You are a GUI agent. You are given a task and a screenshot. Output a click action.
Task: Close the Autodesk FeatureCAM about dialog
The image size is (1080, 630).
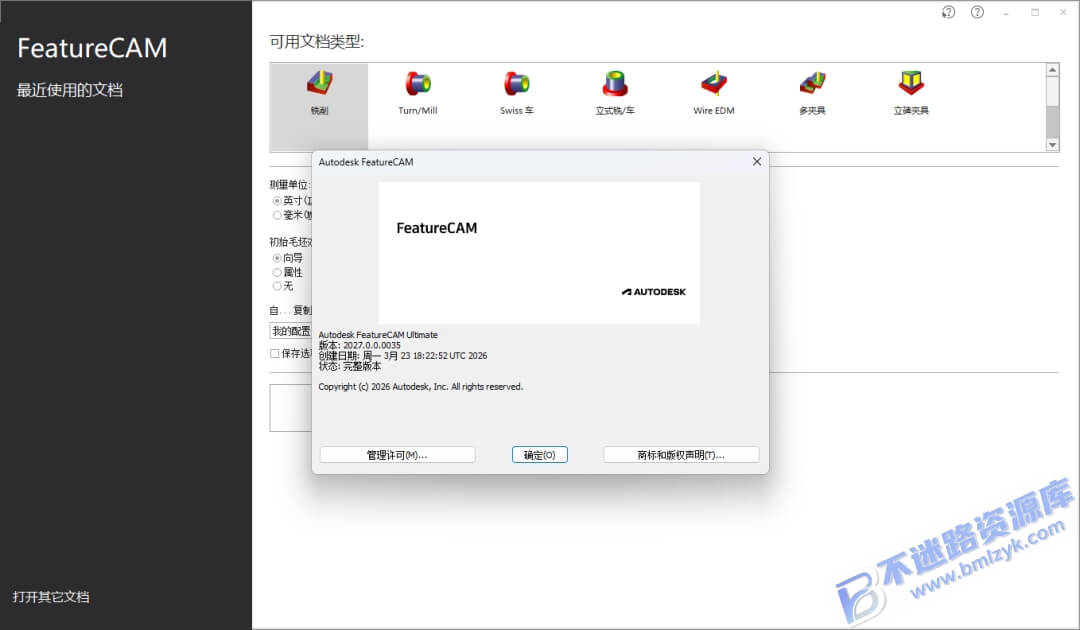click(x=756, y=162)
